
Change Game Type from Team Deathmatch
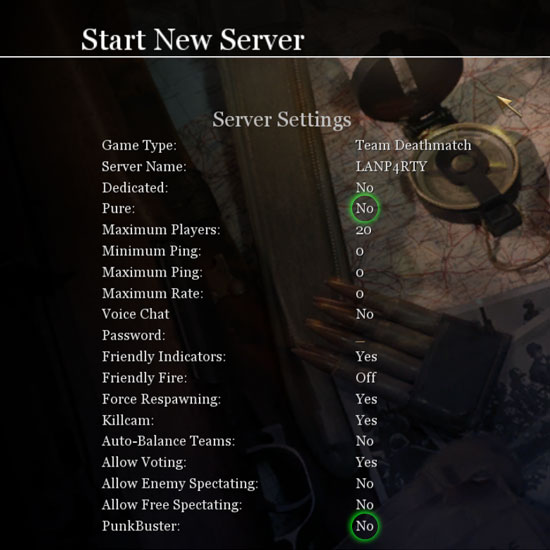click(413, 146)
